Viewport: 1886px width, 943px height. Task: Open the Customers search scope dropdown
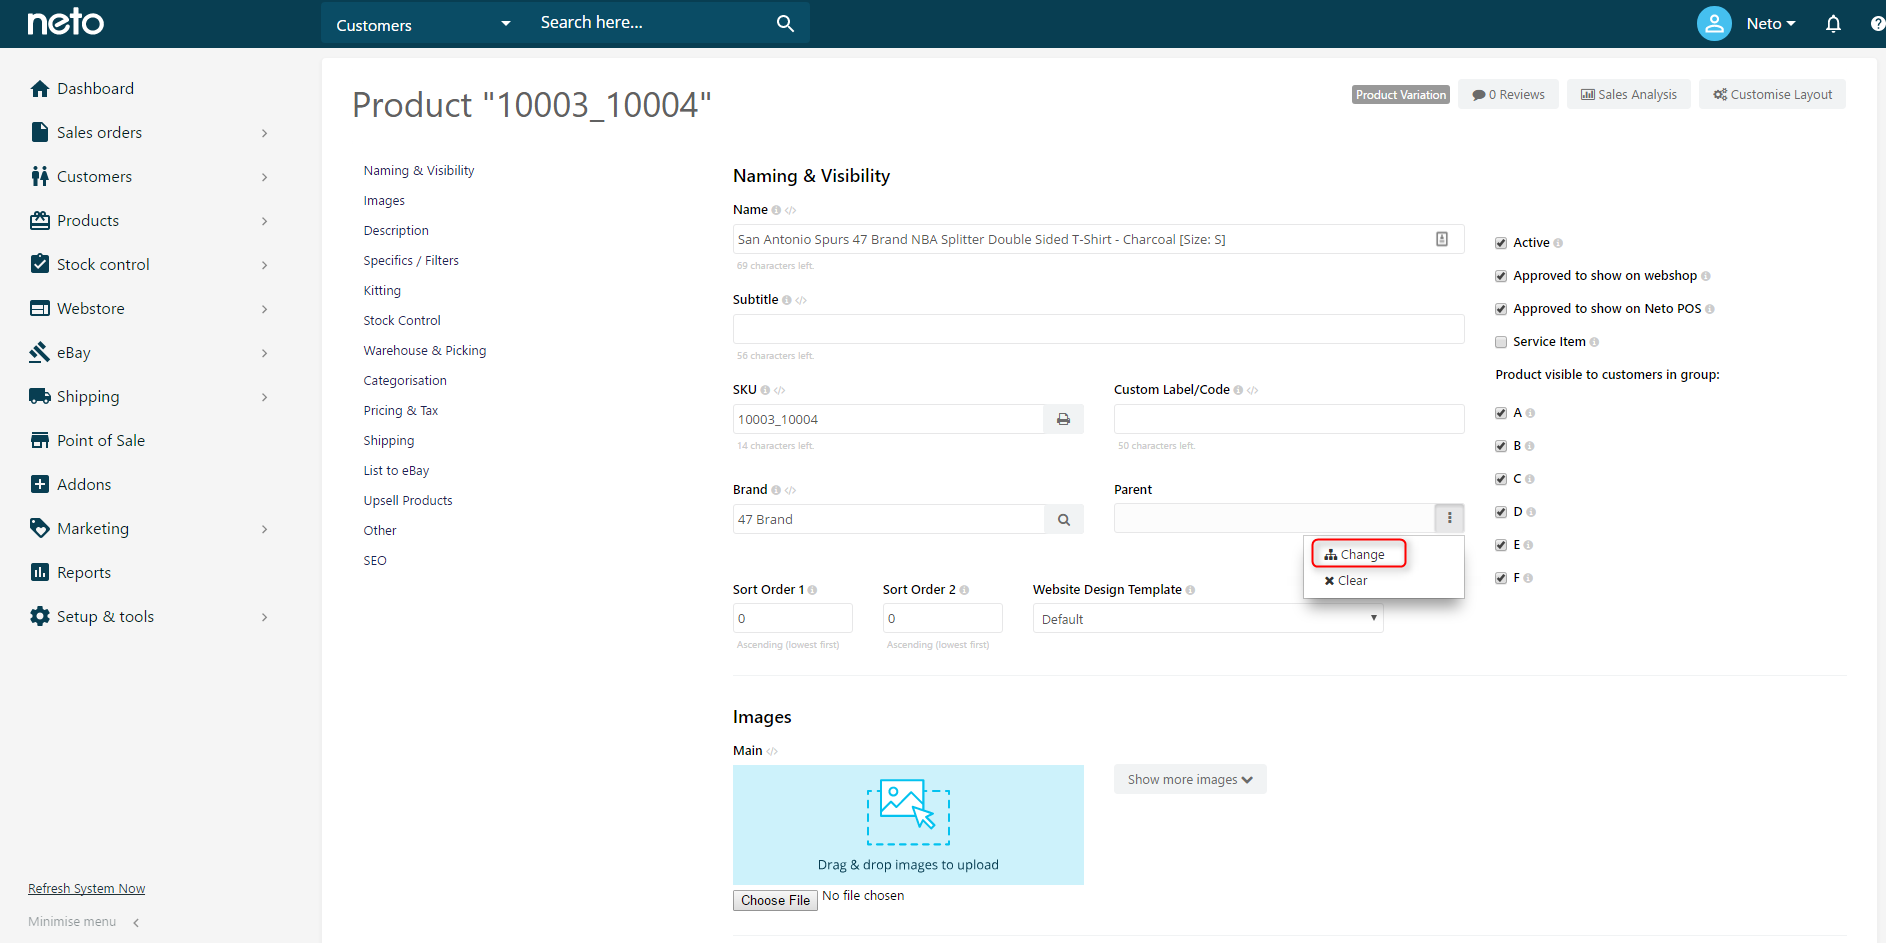pos(424,24)
